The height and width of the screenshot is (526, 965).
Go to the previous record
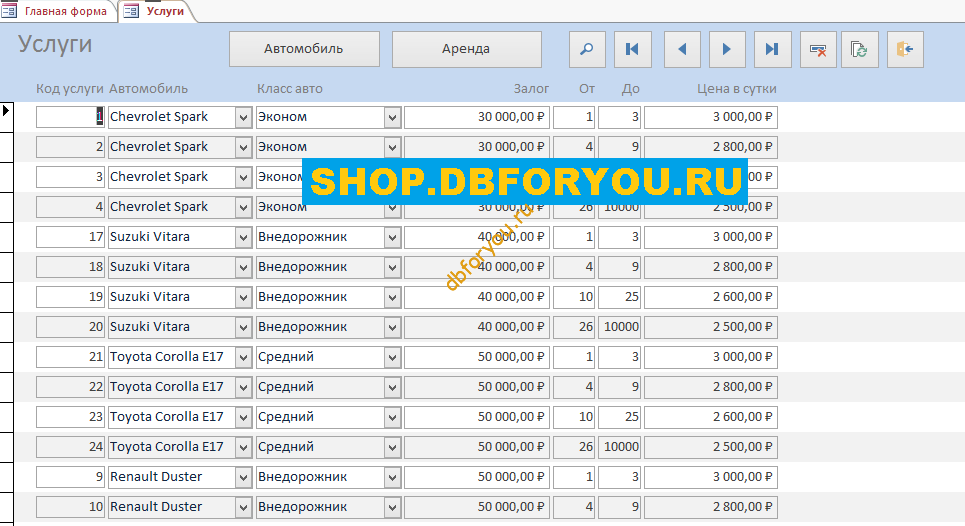[x=682, y=49]
